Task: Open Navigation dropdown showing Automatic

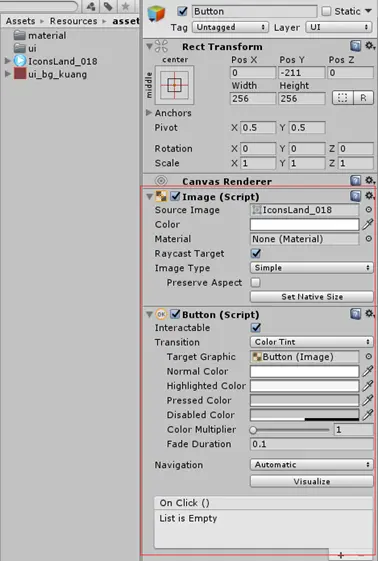Action: coord(311,464)
